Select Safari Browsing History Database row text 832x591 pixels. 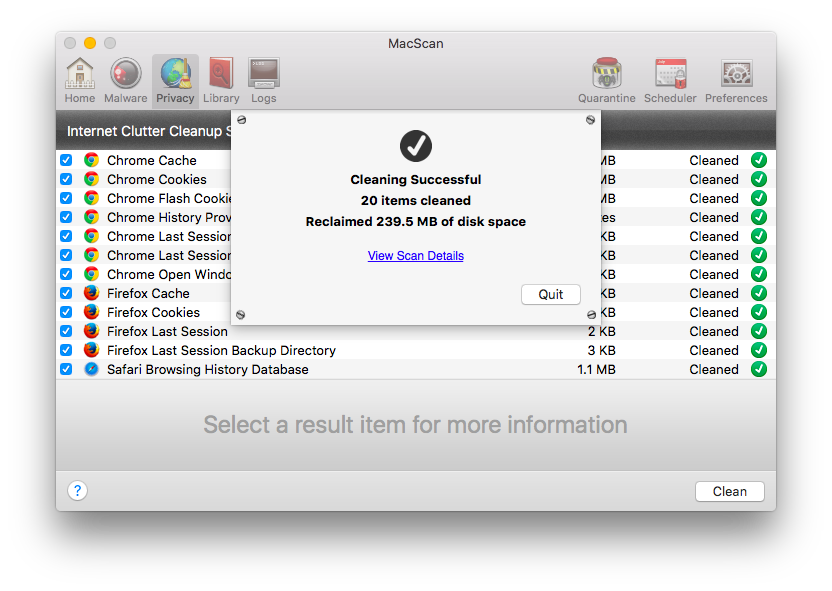[x=207, y=369]
